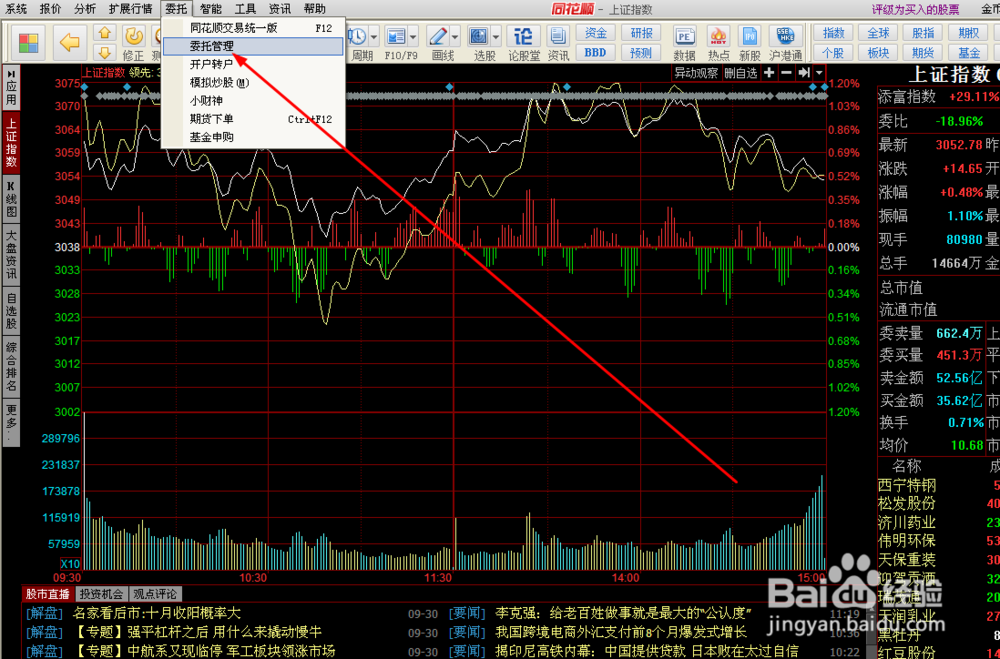1000x659 pixels.
Task: Click the 研报 toolbar button
Action: click(x=641, y=33)
